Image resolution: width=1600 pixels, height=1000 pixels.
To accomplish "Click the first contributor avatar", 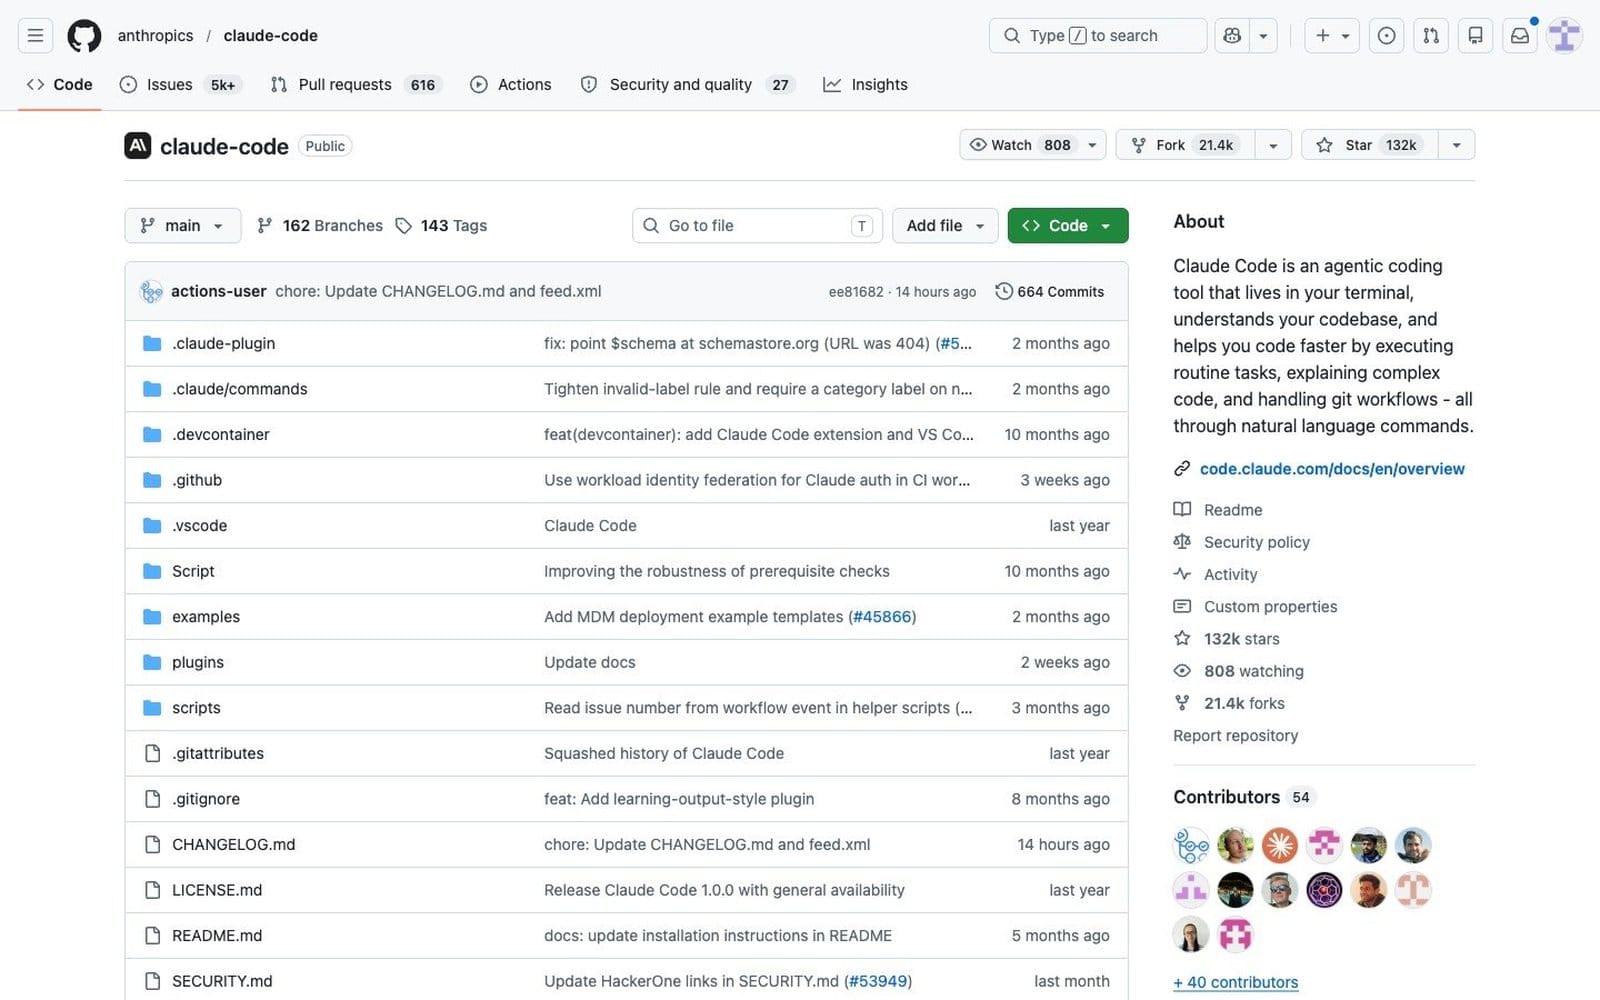I will click(x=1191, y=846).
